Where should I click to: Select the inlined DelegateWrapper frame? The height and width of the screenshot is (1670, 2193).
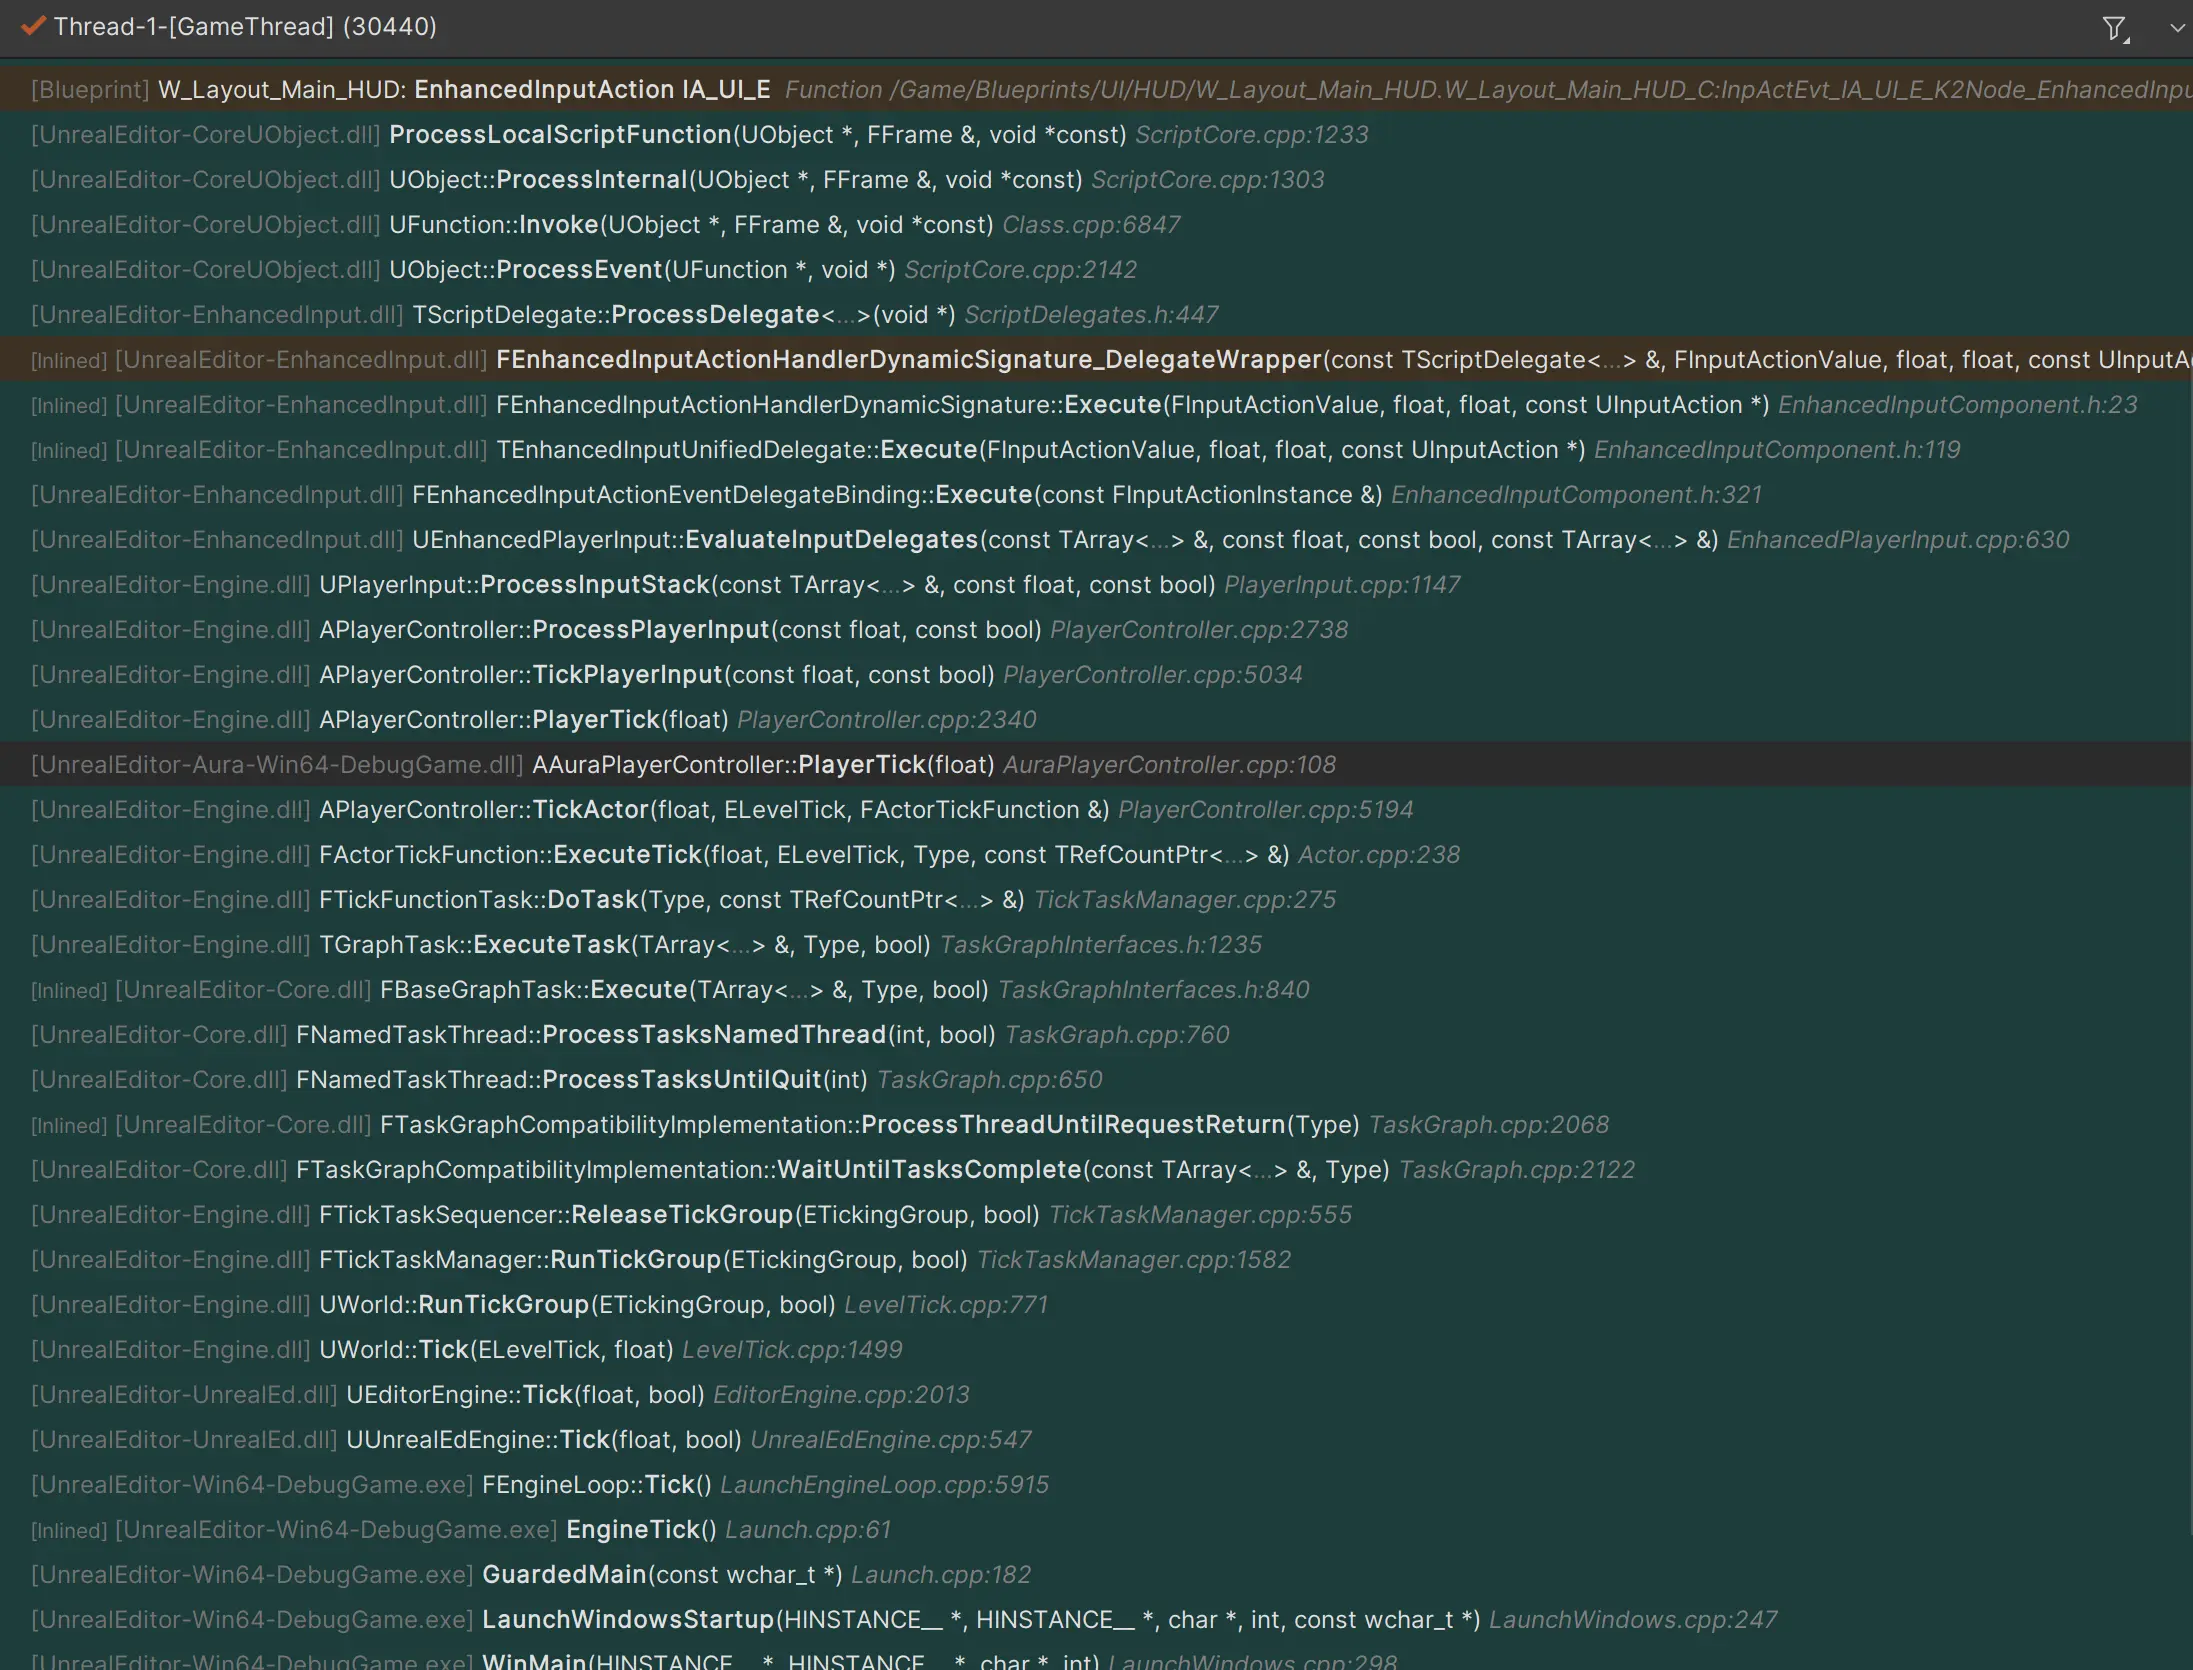(908, 360)
